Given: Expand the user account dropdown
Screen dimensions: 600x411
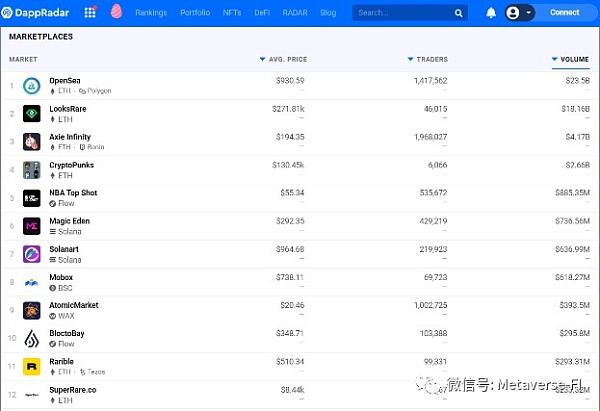Looking at the screenshot, I should 519,13.
